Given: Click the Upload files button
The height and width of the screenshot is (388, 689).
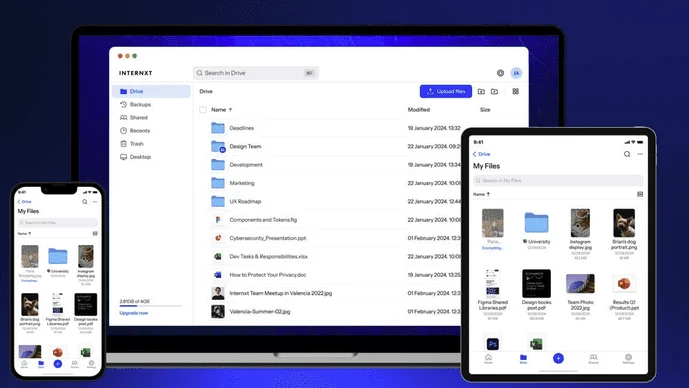Looking at the screenshot, I should 446,91.
